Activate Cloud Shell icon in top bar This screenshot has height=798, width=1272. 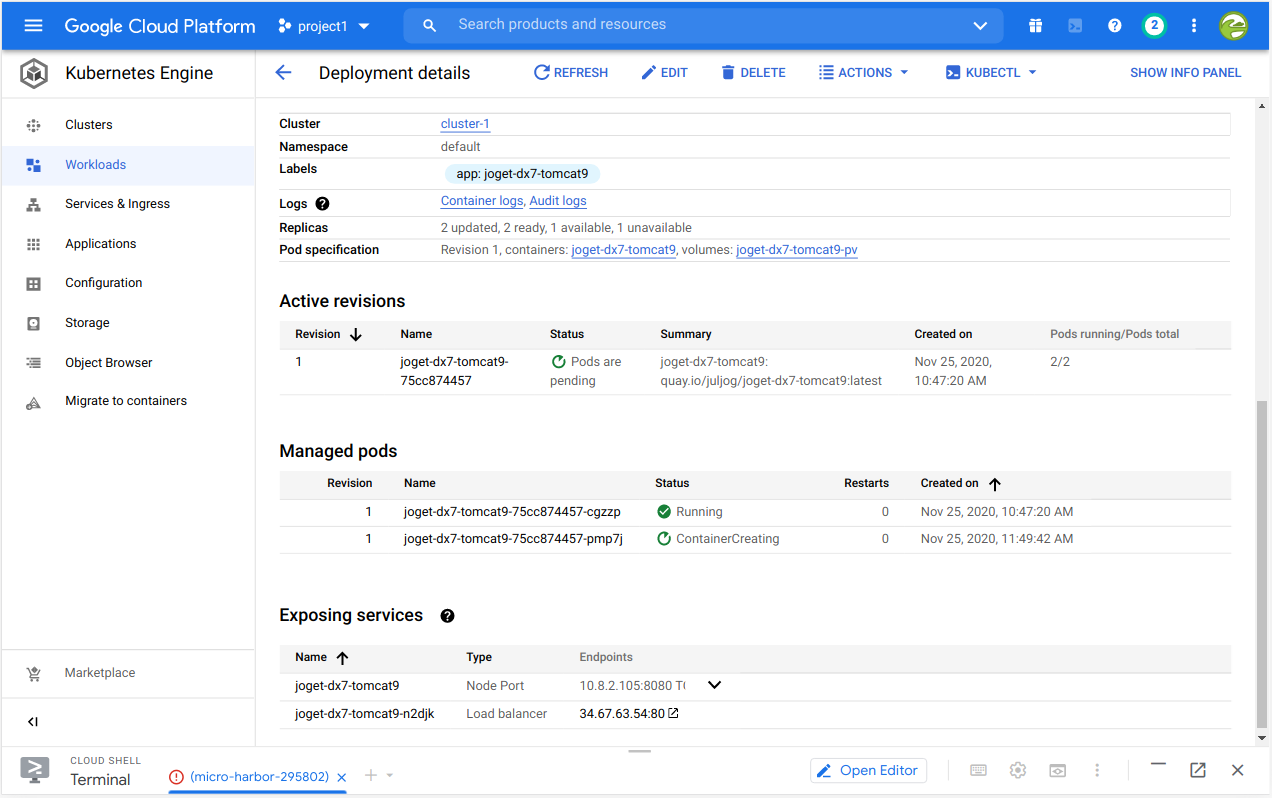tap(1075, 26)
